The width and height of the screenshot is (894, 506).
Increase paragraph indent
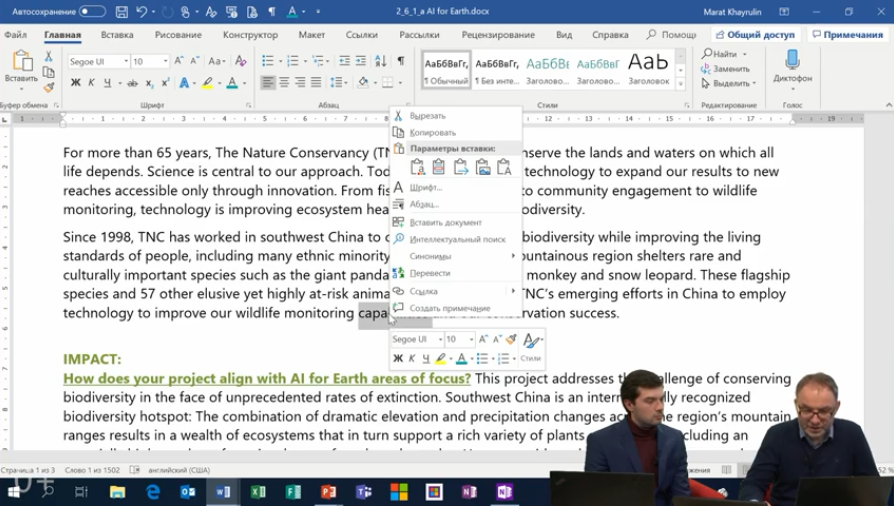pos(361,61)
